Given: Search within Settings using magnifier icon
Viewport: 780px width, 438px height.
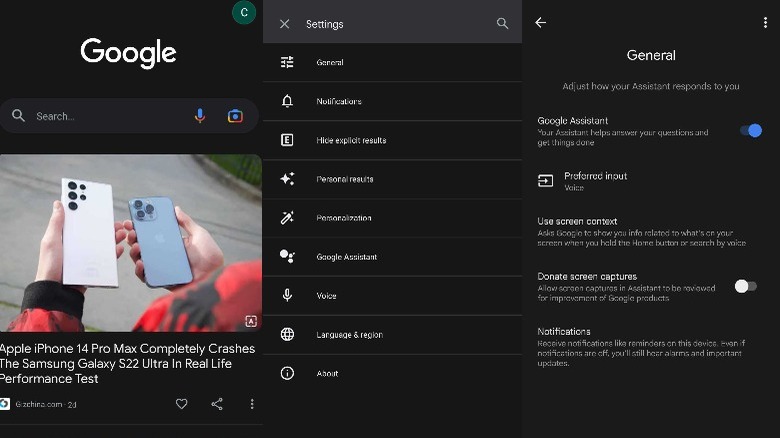Looking at the screenshot, I should [502, 24].
